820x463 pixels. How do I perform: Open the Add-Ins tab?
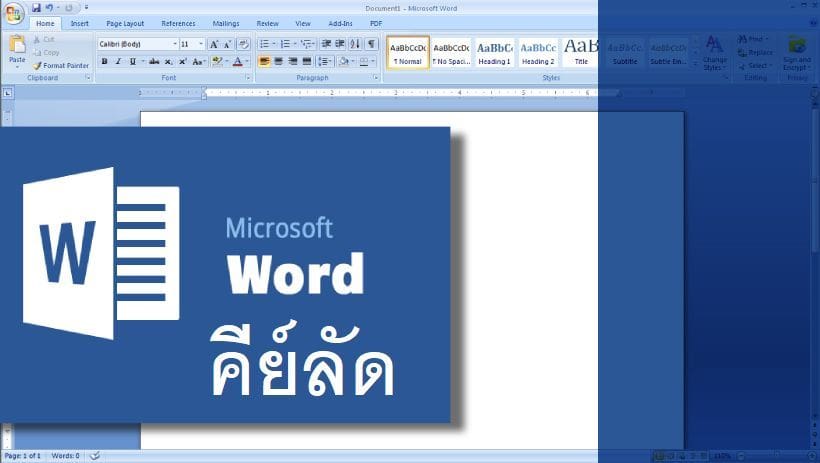[x=340, y=24]
